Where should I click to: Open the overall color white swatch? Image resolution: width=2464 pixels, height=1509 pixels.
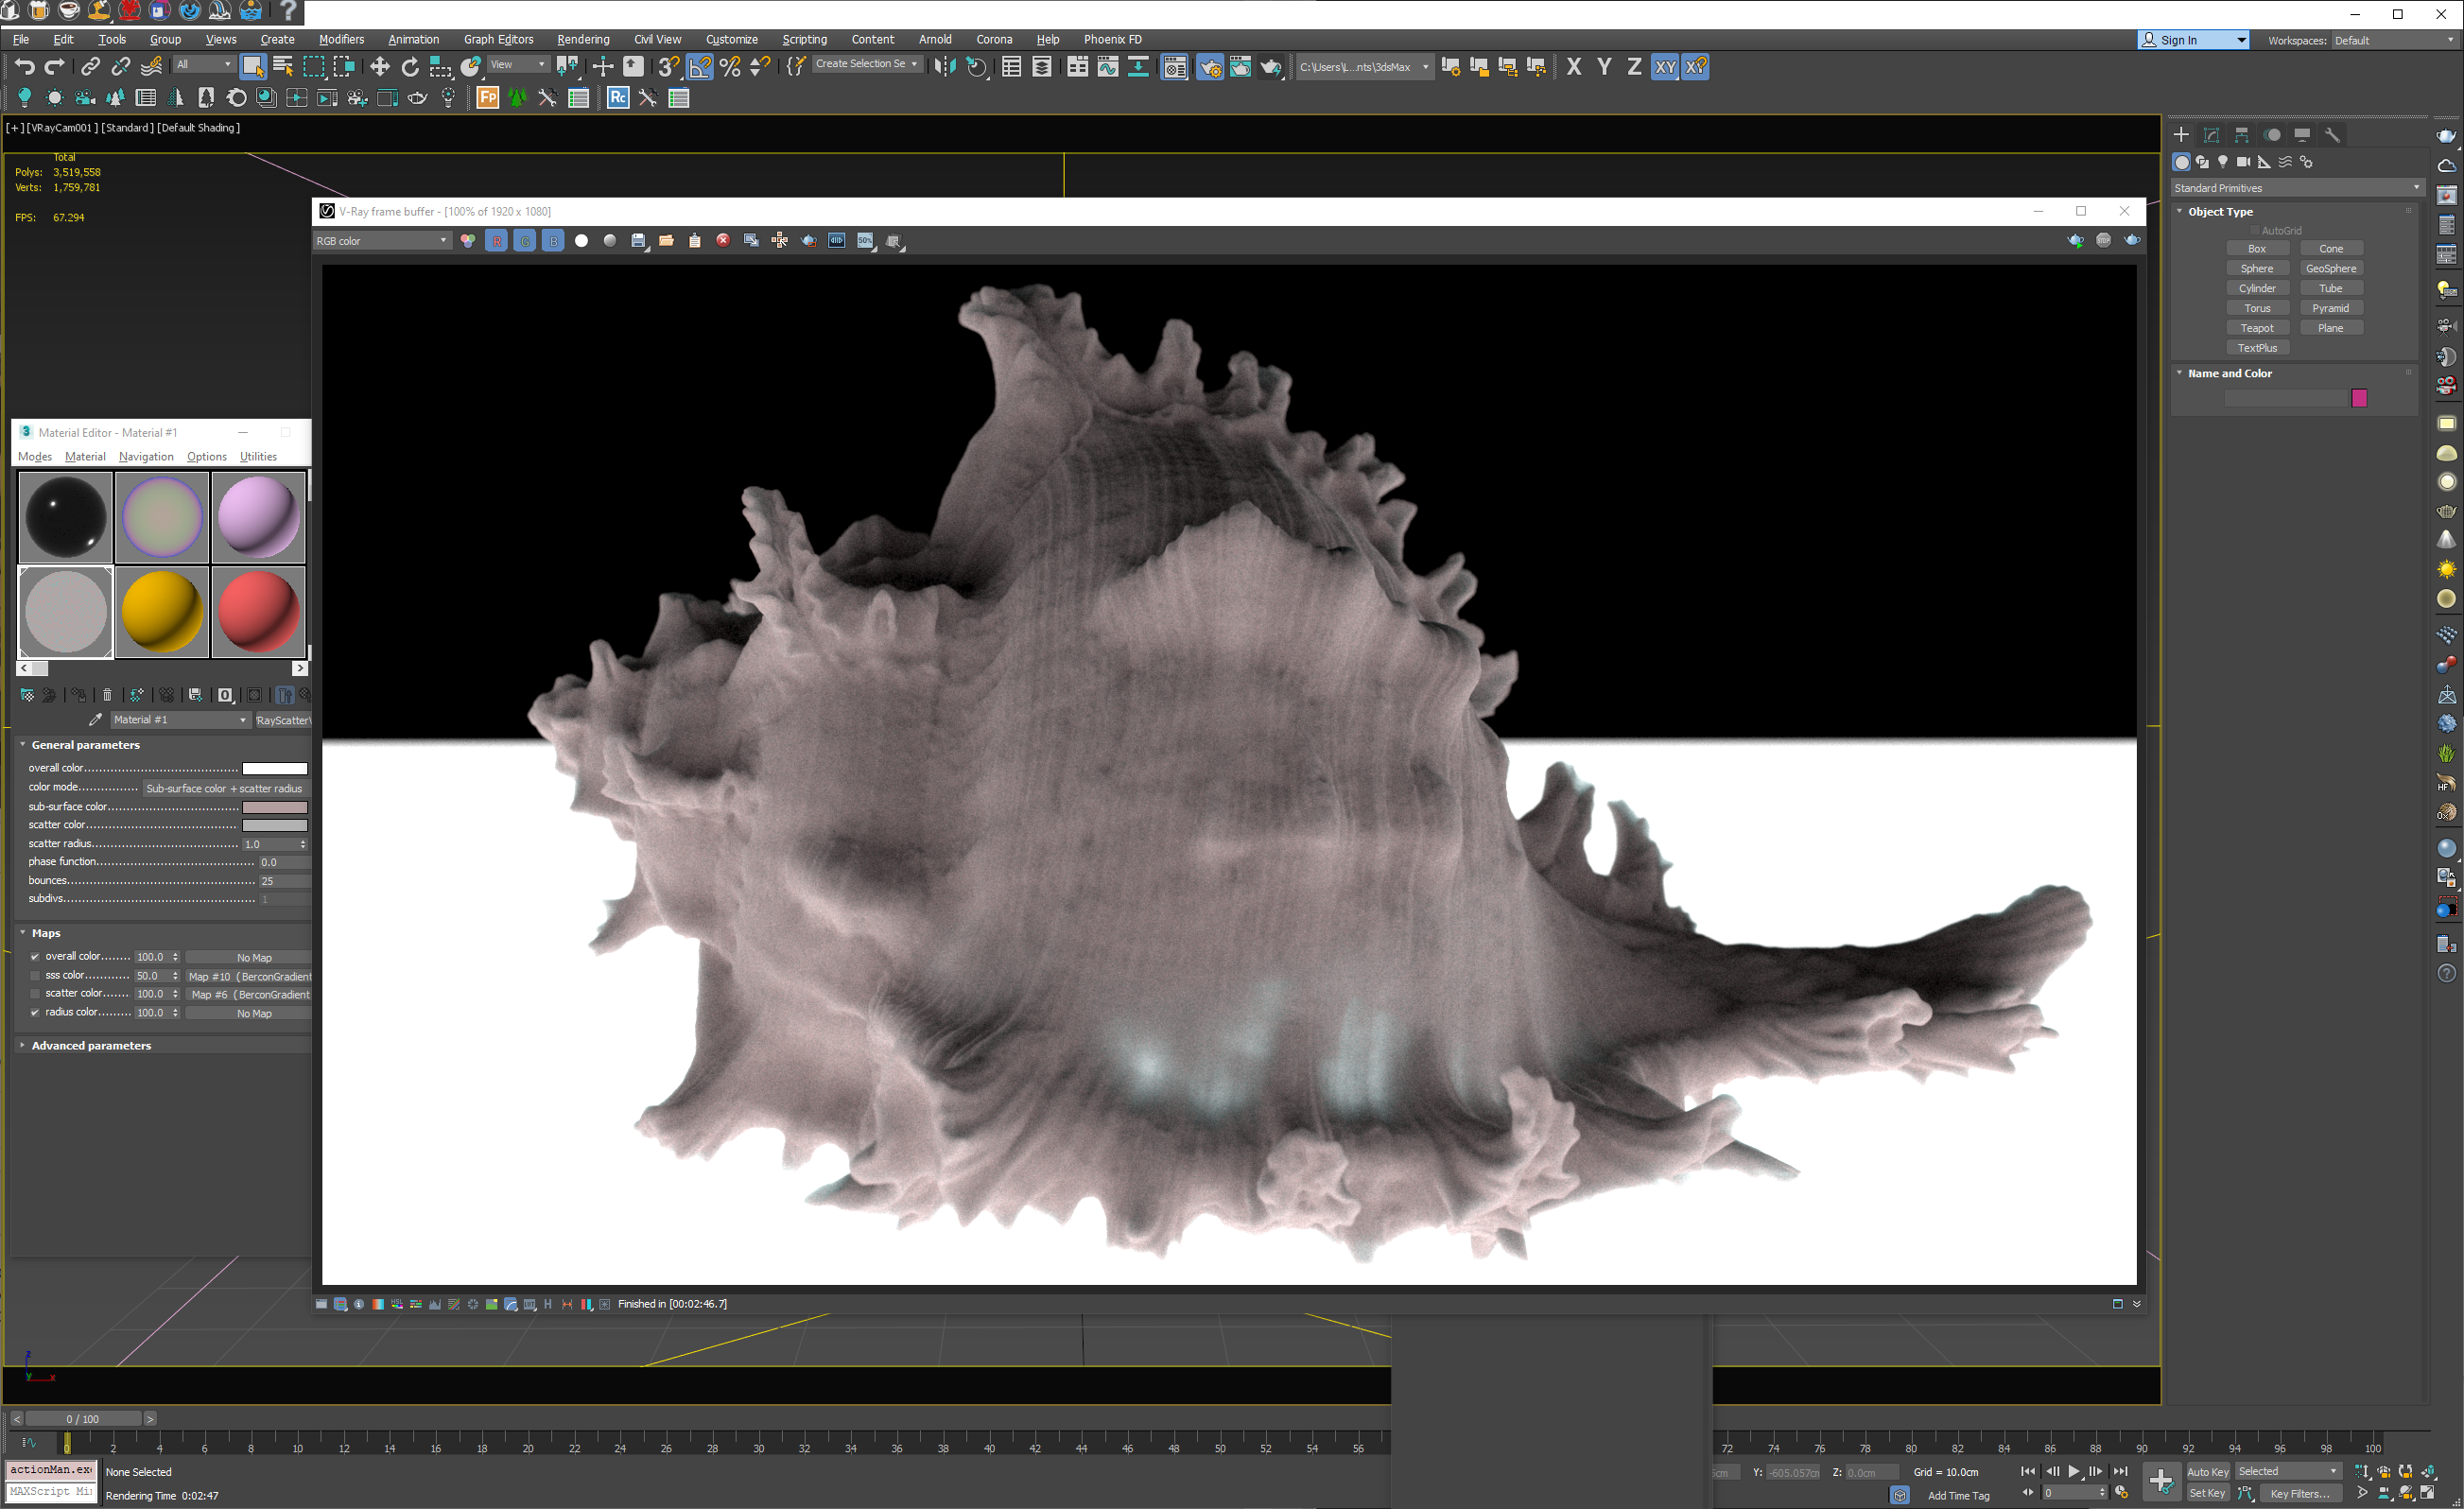(x=275, y=768)
